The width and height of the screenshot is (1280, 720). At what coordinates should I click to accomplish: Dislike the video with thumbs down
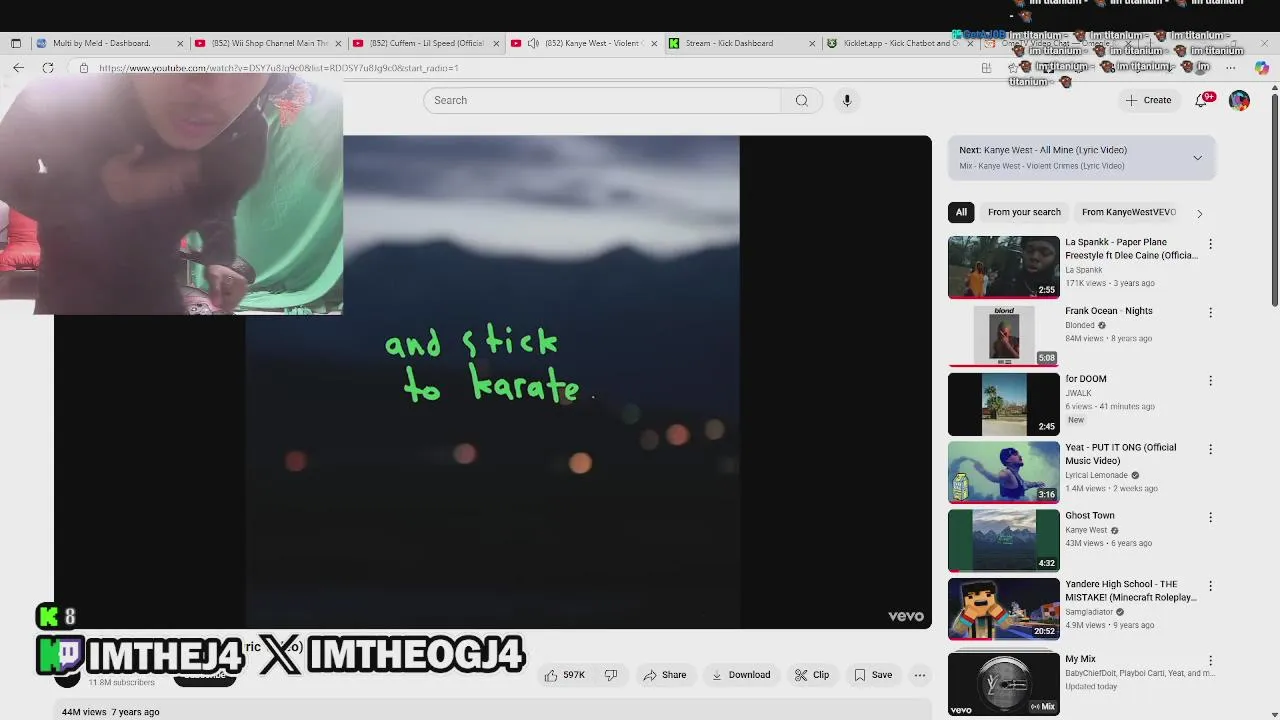[611, 675]
